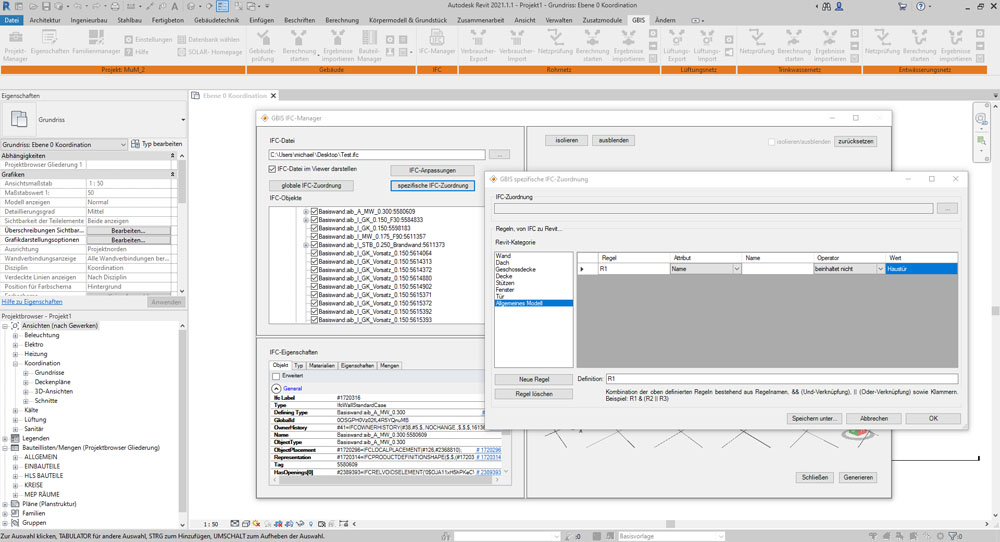
Task: Click the Lüftungs-Import icon
Action: coord(707,45)
